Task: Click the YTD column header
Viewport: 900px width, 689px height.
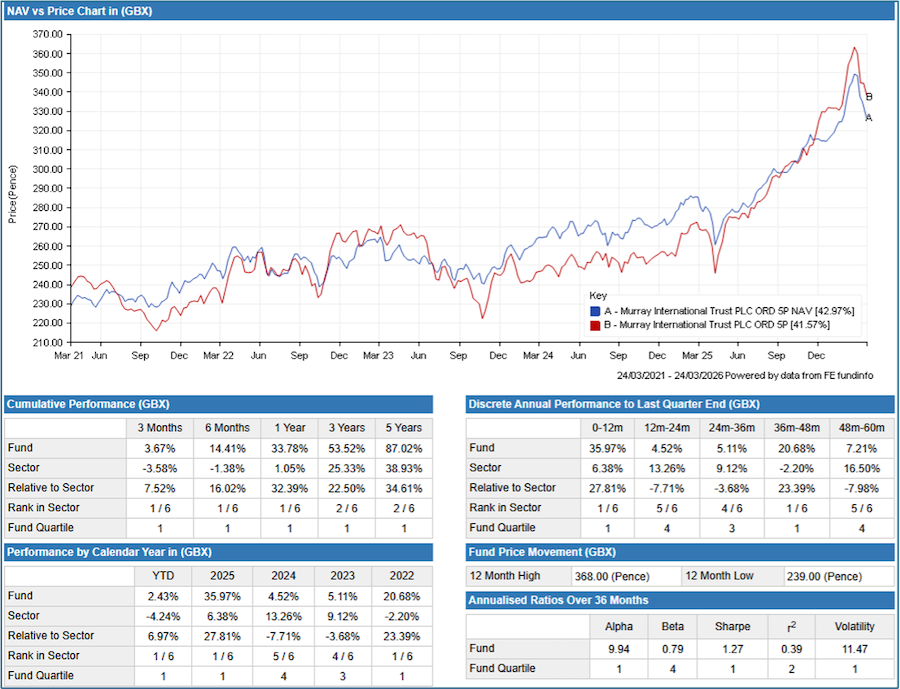Action: [x=162, y=574]
